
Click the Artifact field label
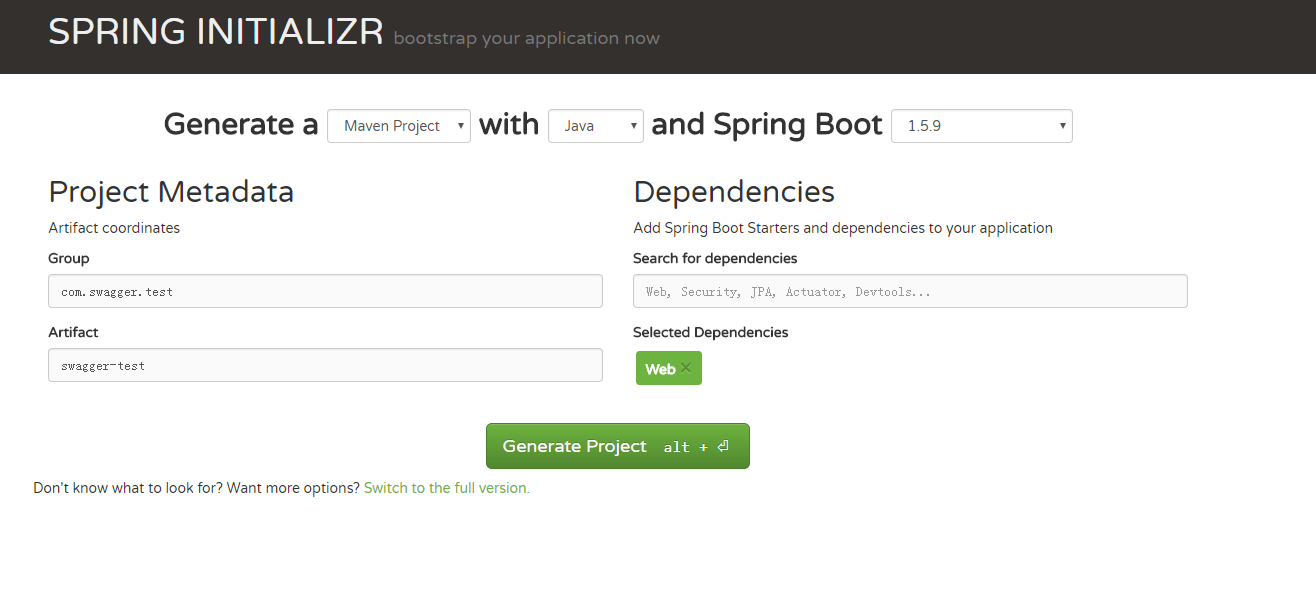click(73, 332)
